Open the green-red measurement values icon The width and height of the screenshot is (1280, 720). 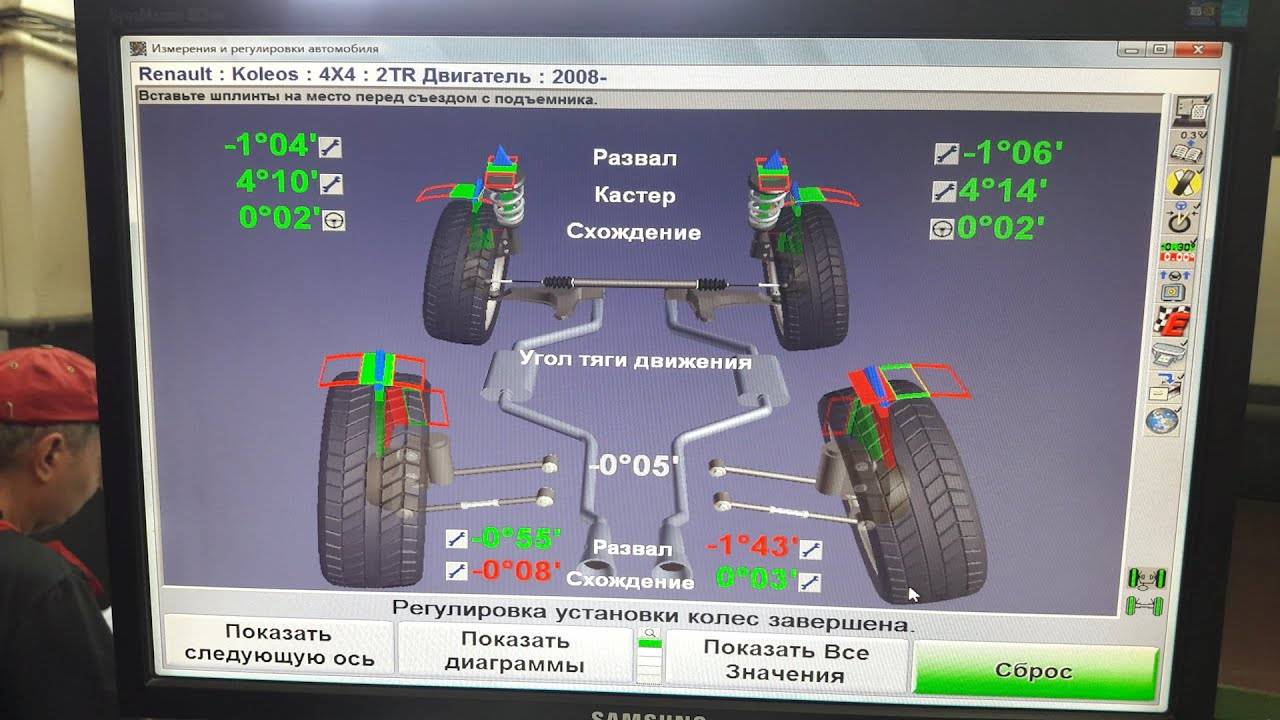[x=1176, y=251]
